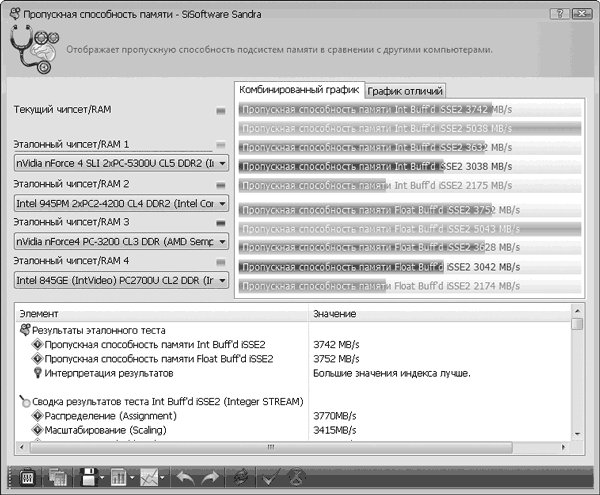The width and height of the screenshot is (600, 495).
Task: Click the forward arrow toolbar icon
Action: (x=210, y=477)
